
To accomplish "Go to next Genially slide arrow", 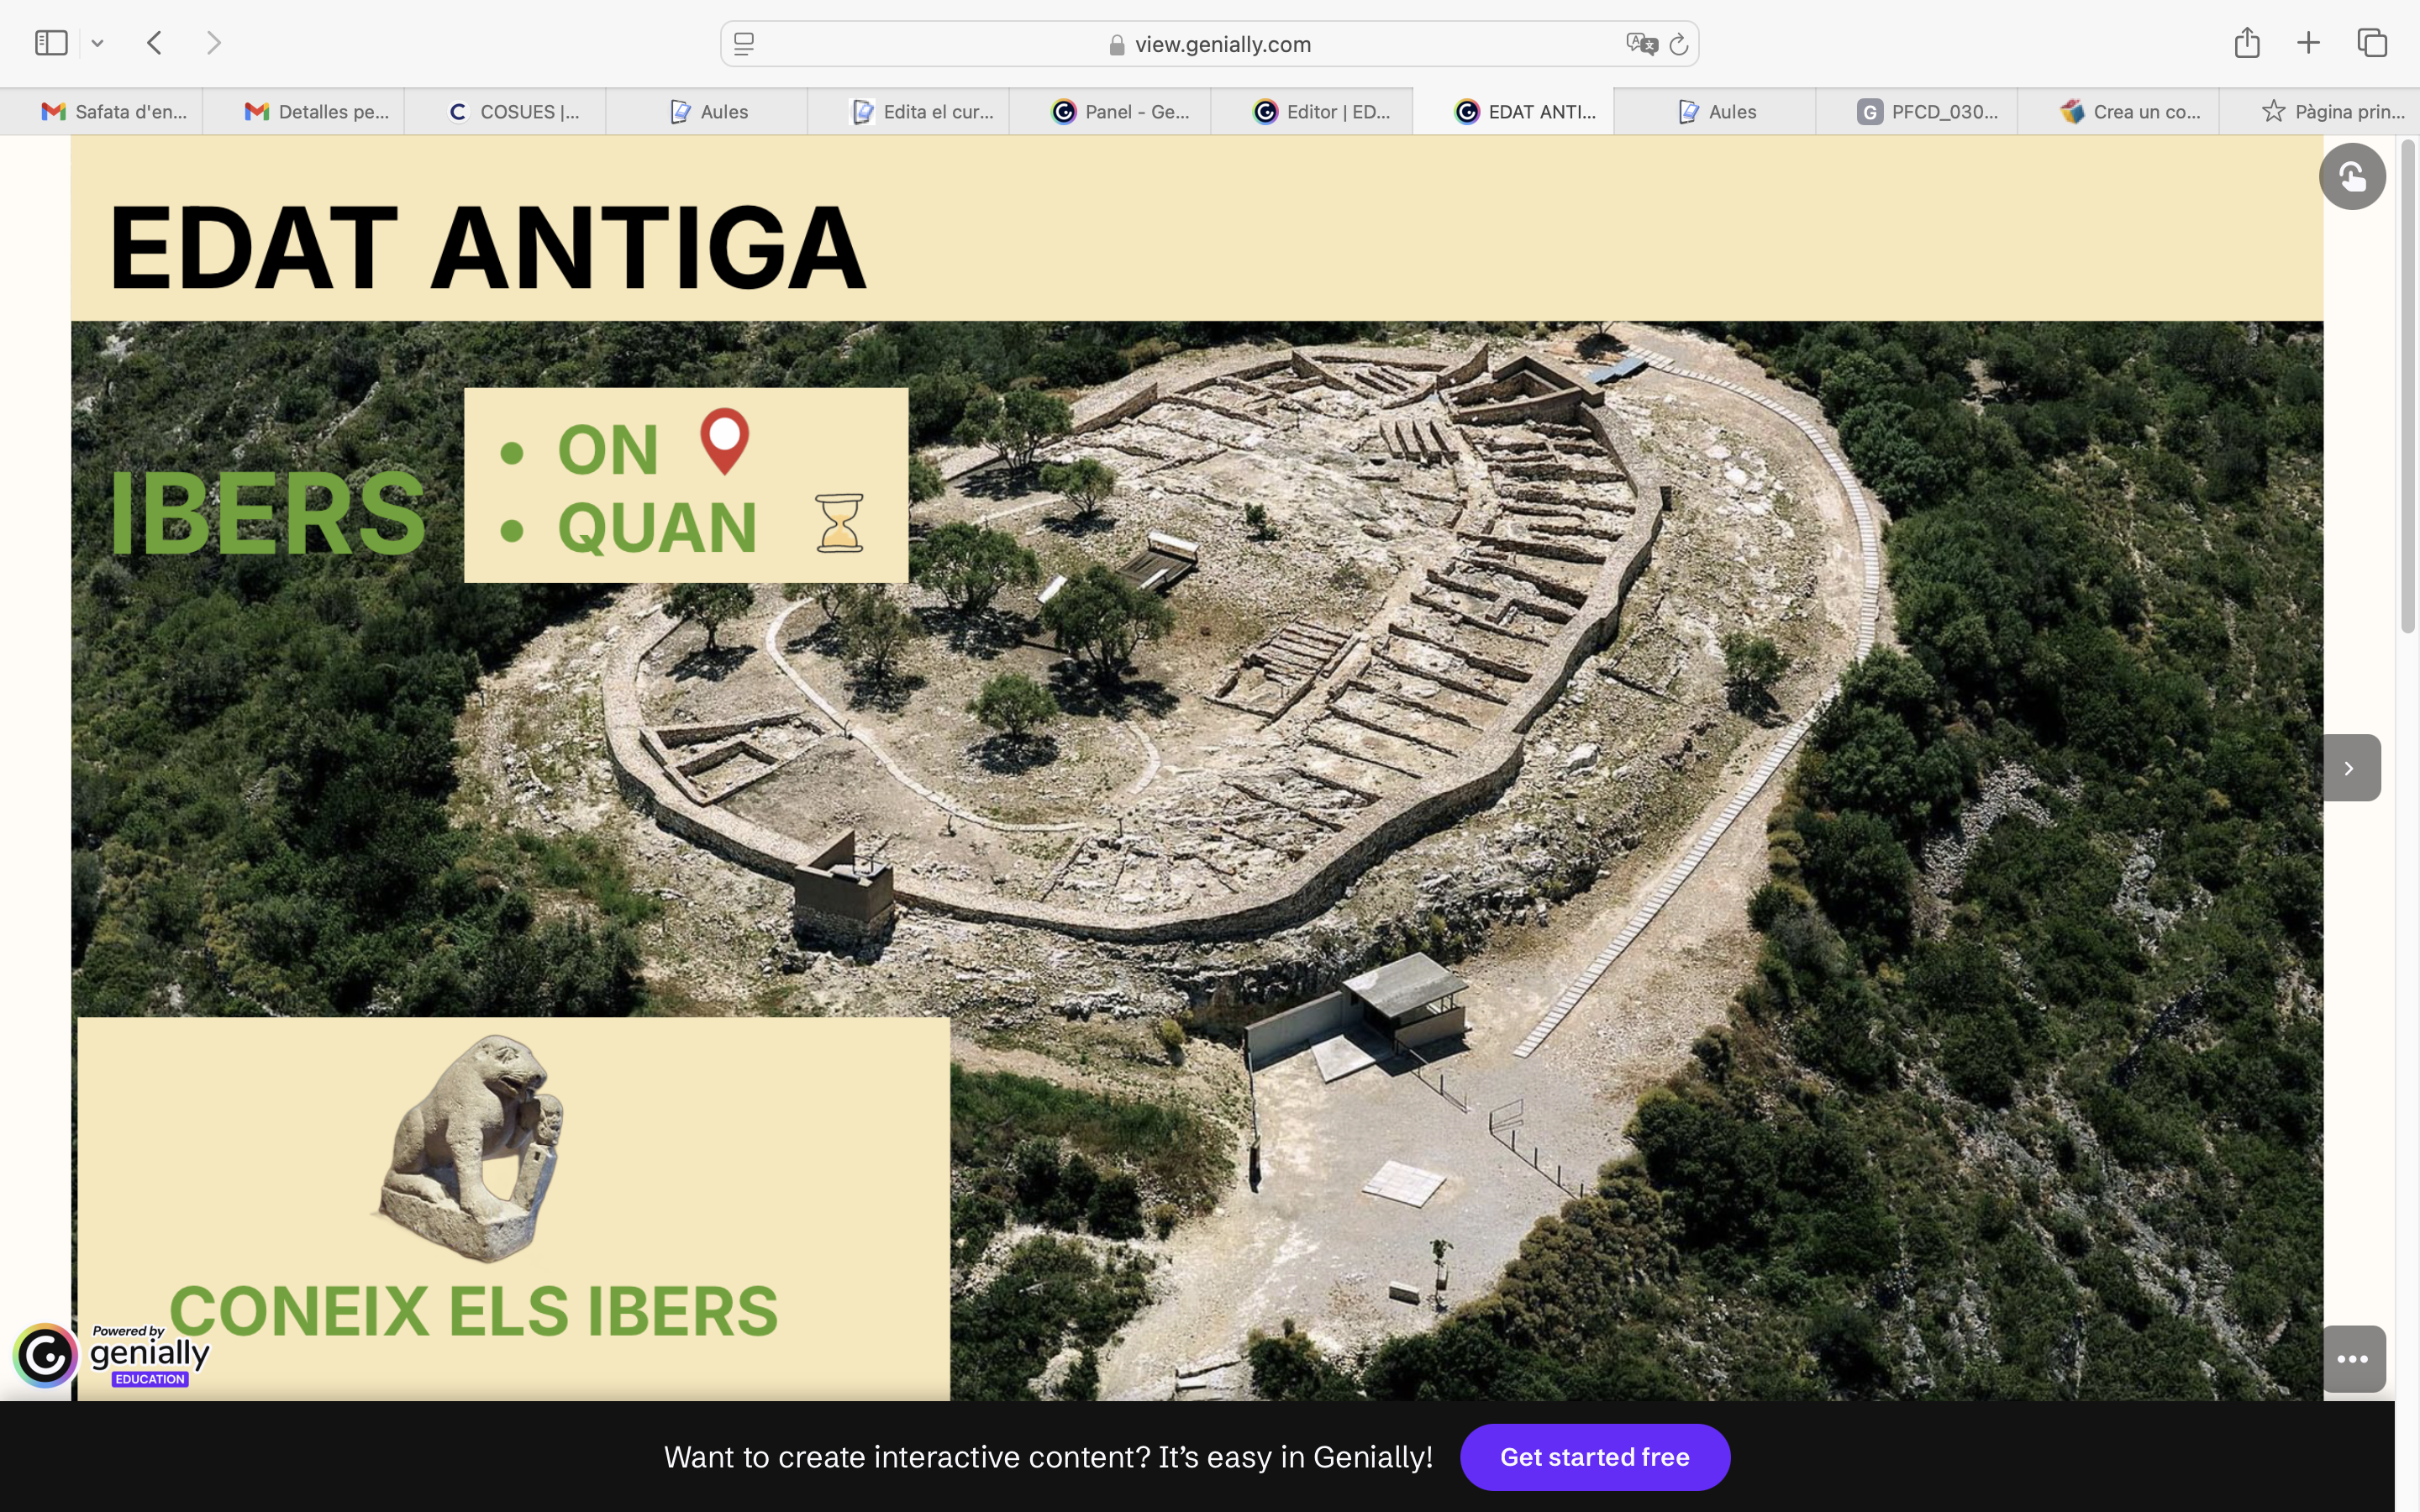I will pyautogui.click(x=2350, y=768).
